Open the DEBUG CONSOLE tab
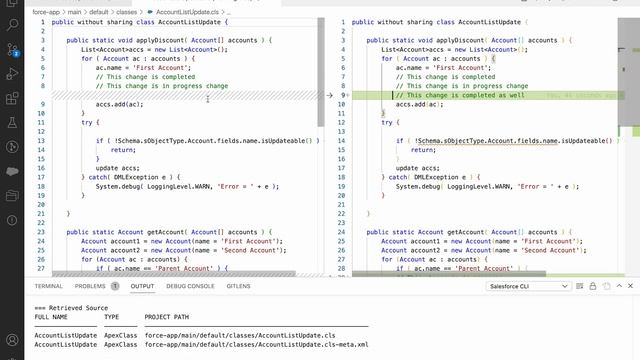This screenshot has width=640, height=360. [x=190, y=286]
